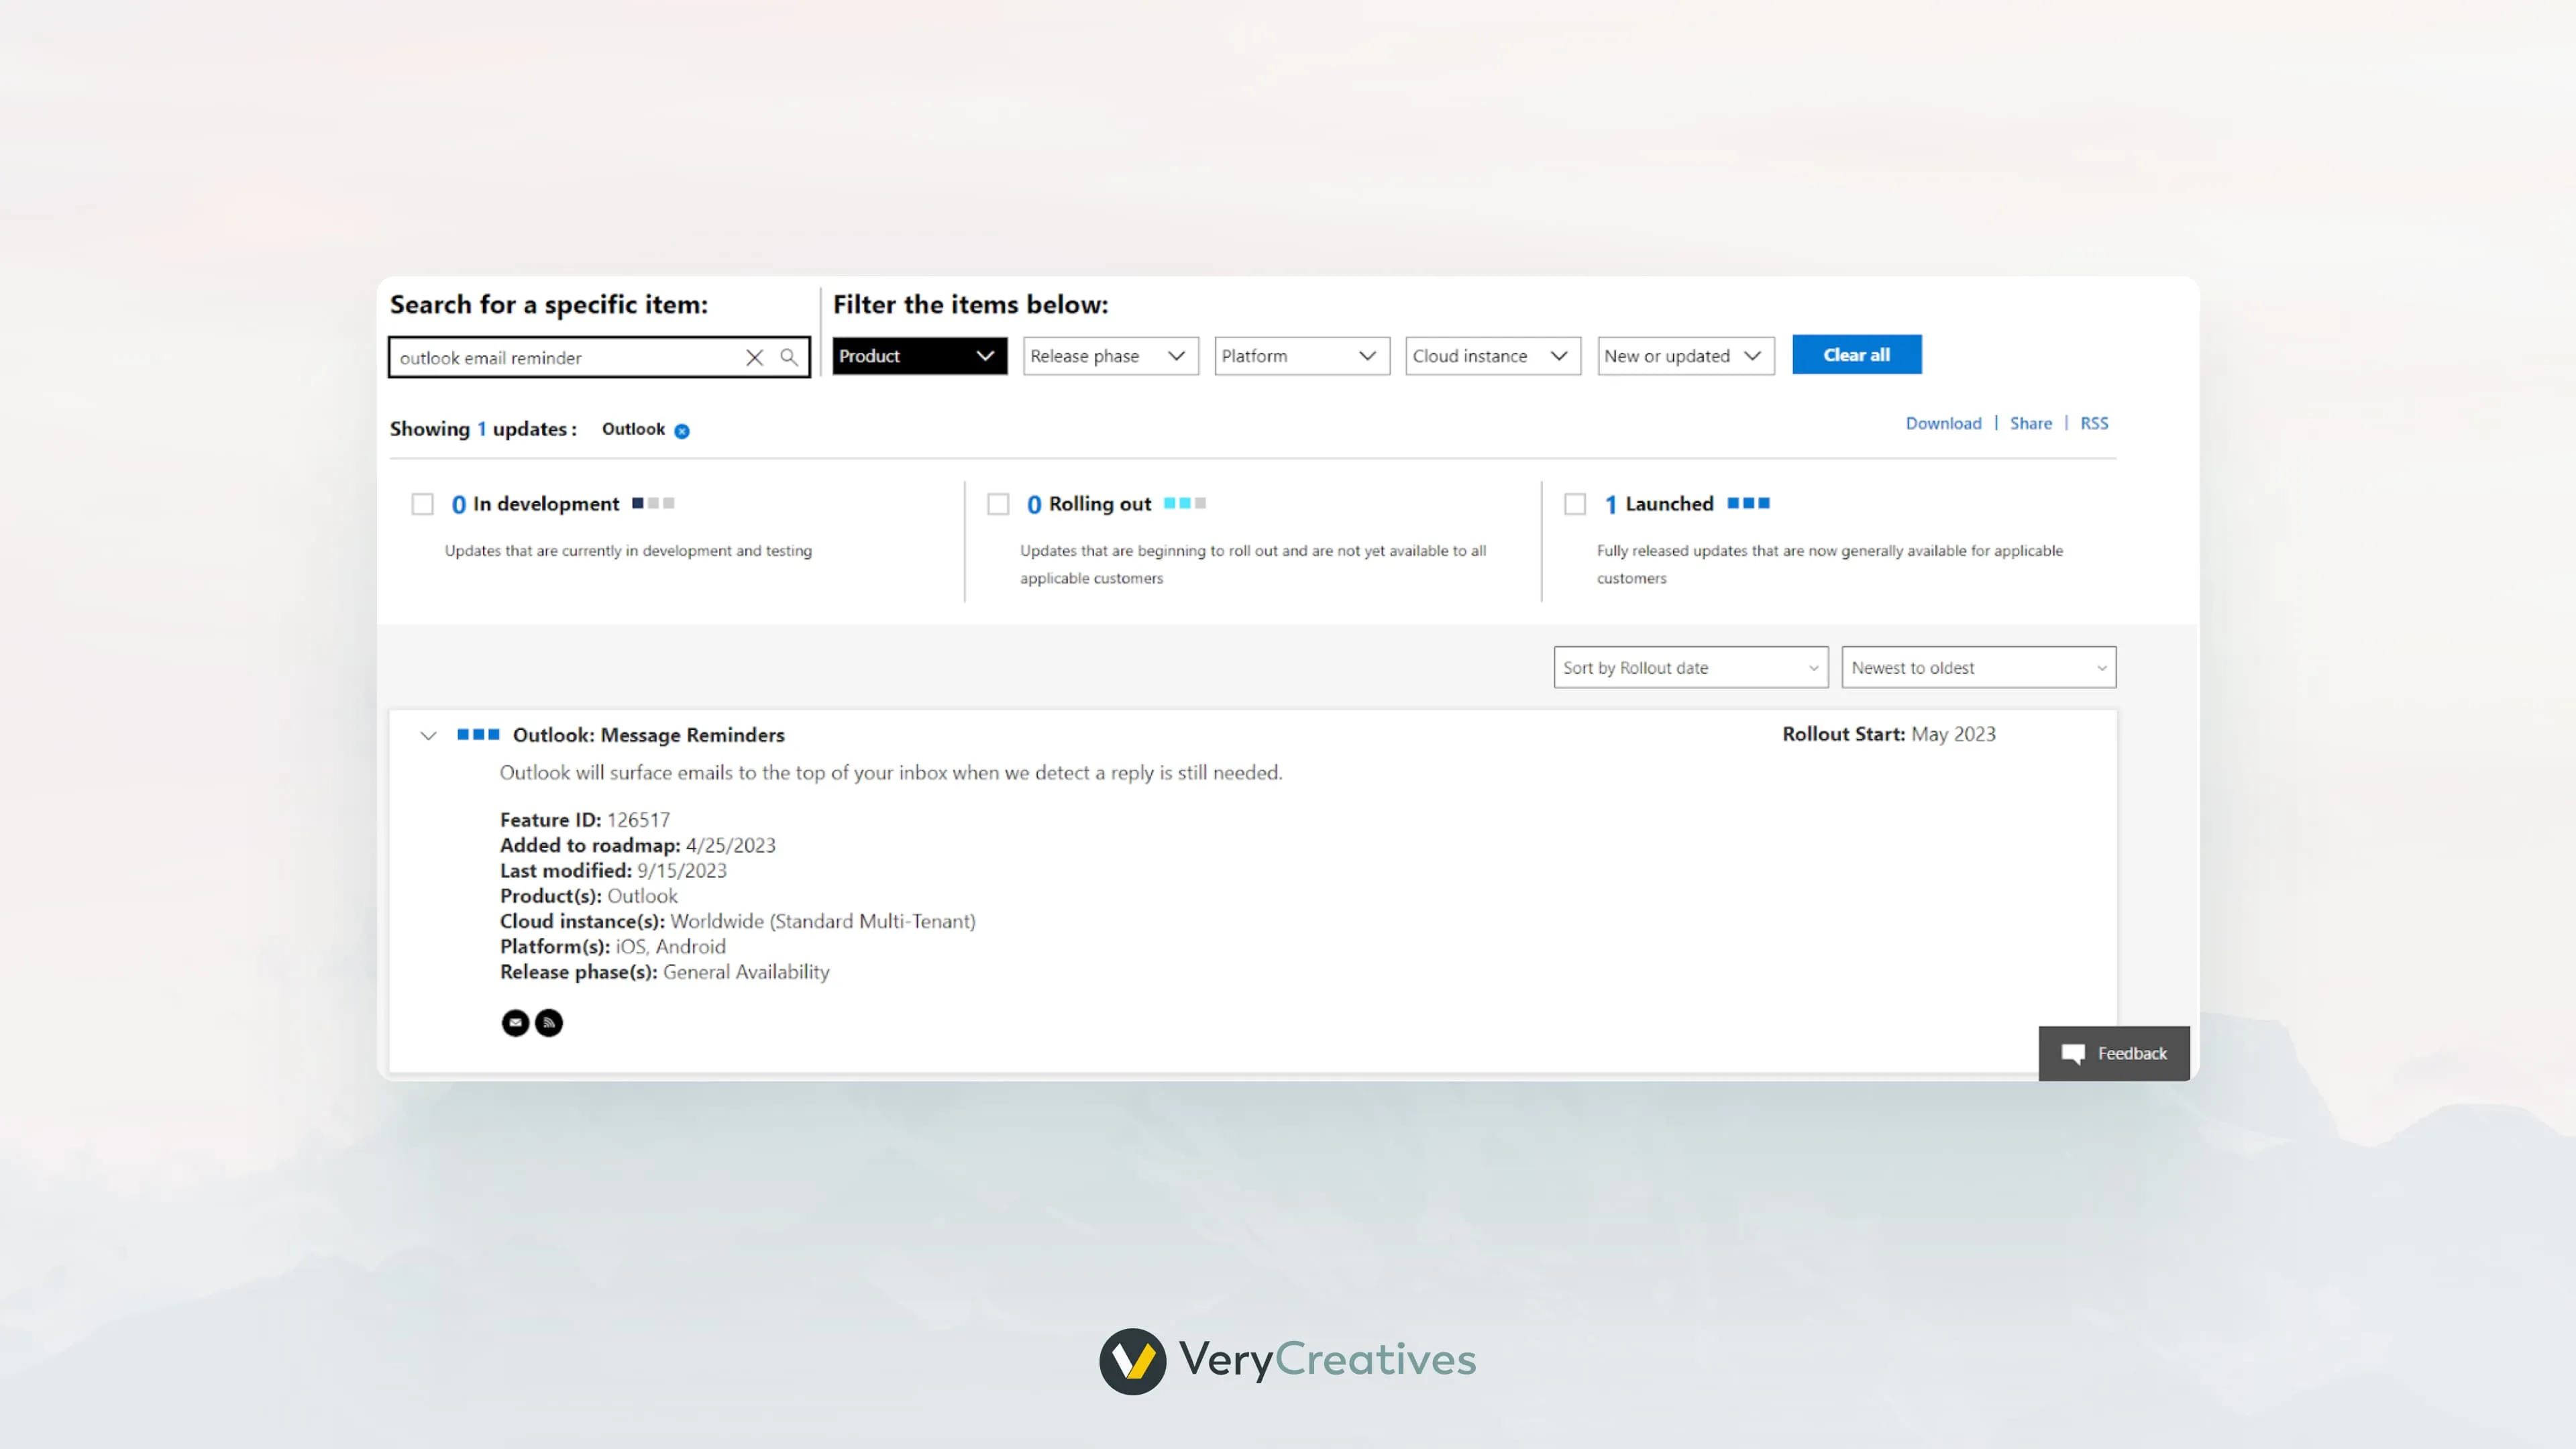Click the RSS feed icon below the feature

click(x=549, y=1022)
